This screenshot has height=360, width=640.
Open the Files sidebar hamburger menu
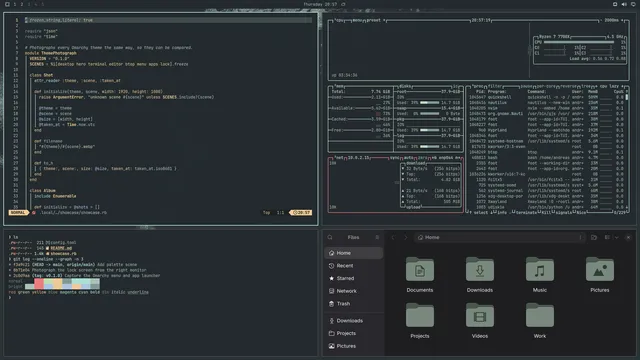point(377,237)
